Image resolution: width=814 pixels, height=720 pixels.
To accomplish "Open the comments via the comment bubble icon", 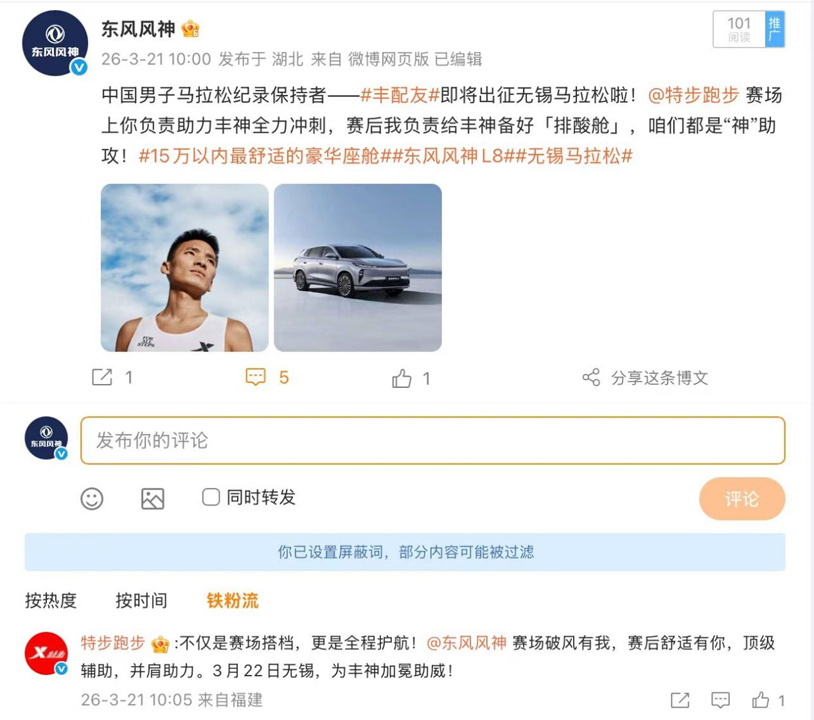I will (x=256, y=377).
